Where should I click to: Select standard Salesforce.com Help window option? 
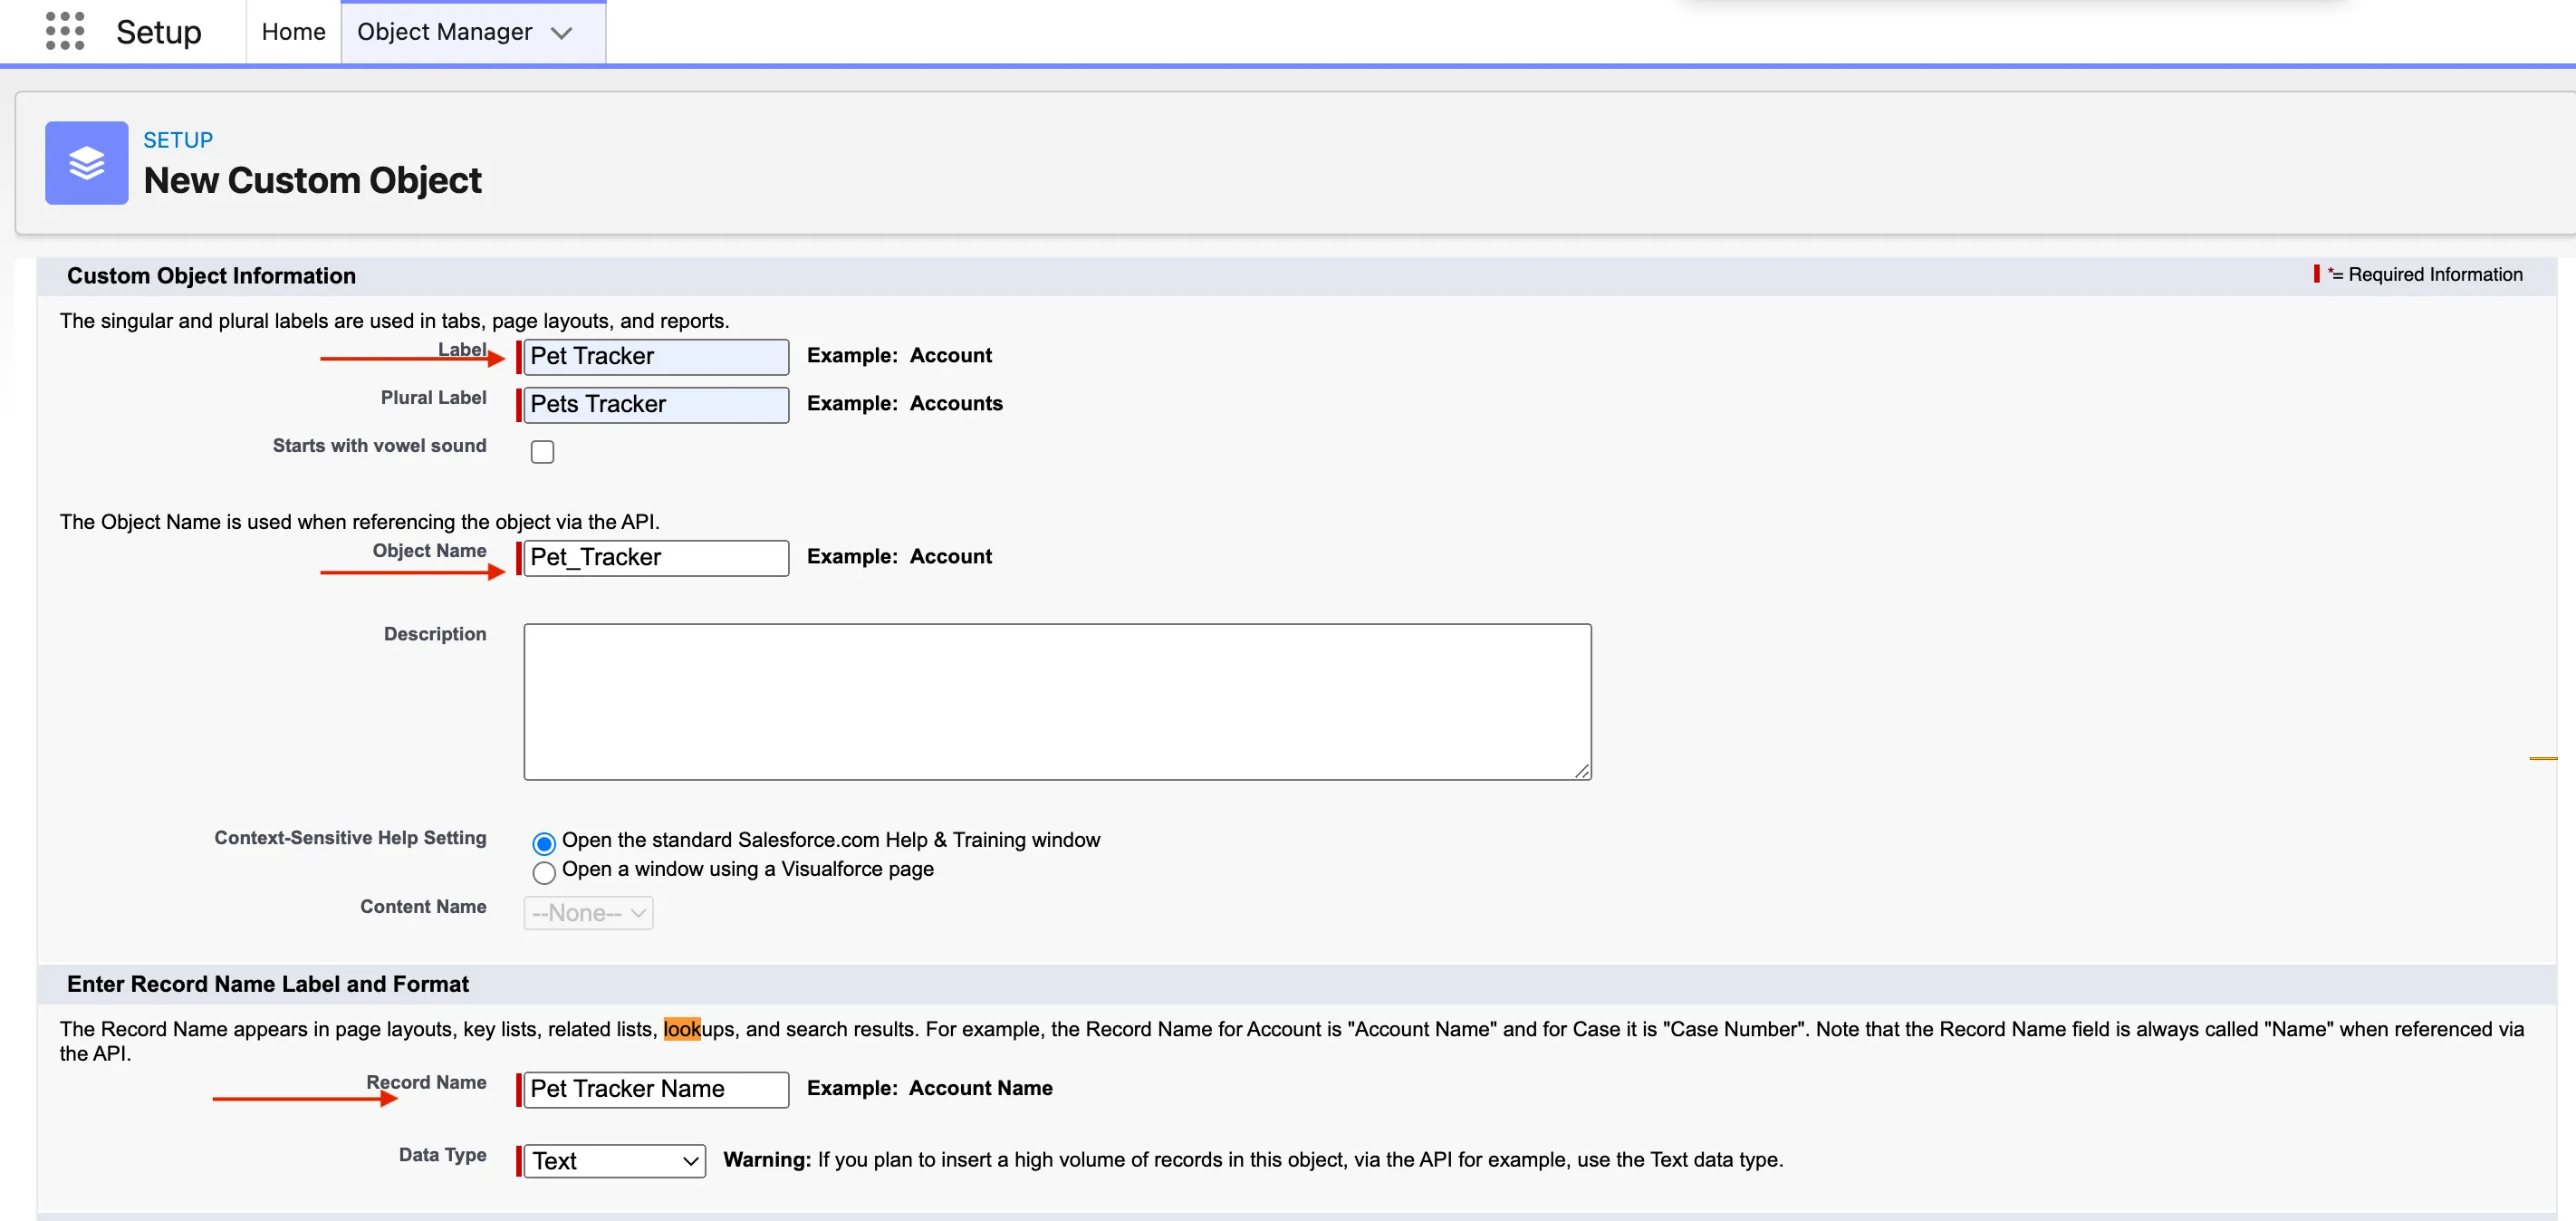click(544, 843)
